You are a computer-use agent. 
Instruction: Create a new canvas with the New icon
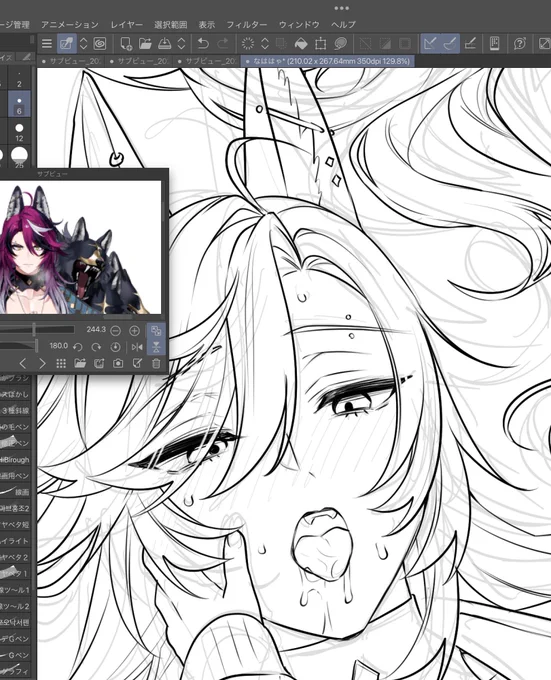pyautogui.click(x=126, y=43)
